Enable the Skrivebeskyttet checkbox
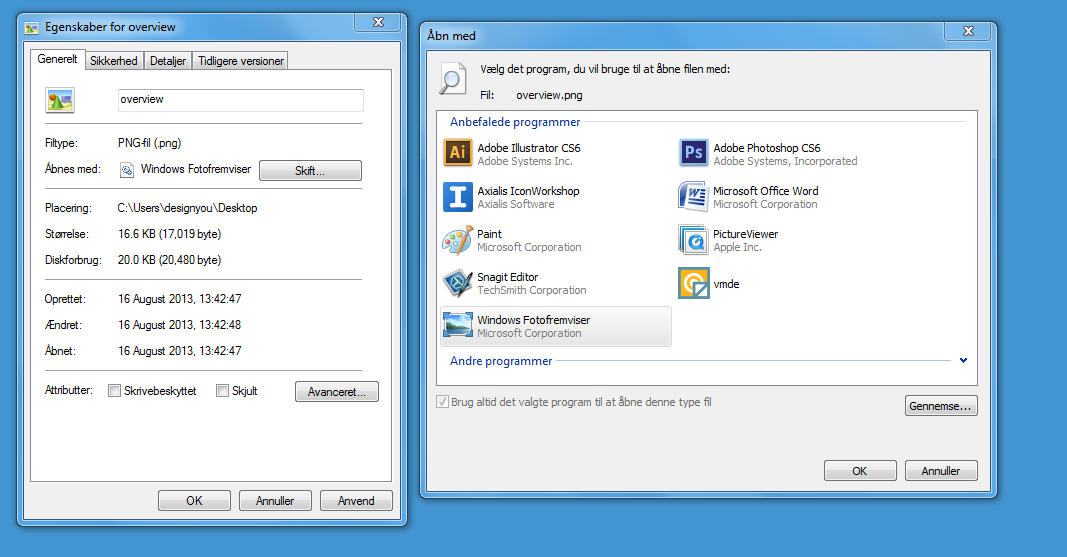The image size is (1067, 557). [x=114, y=391]
